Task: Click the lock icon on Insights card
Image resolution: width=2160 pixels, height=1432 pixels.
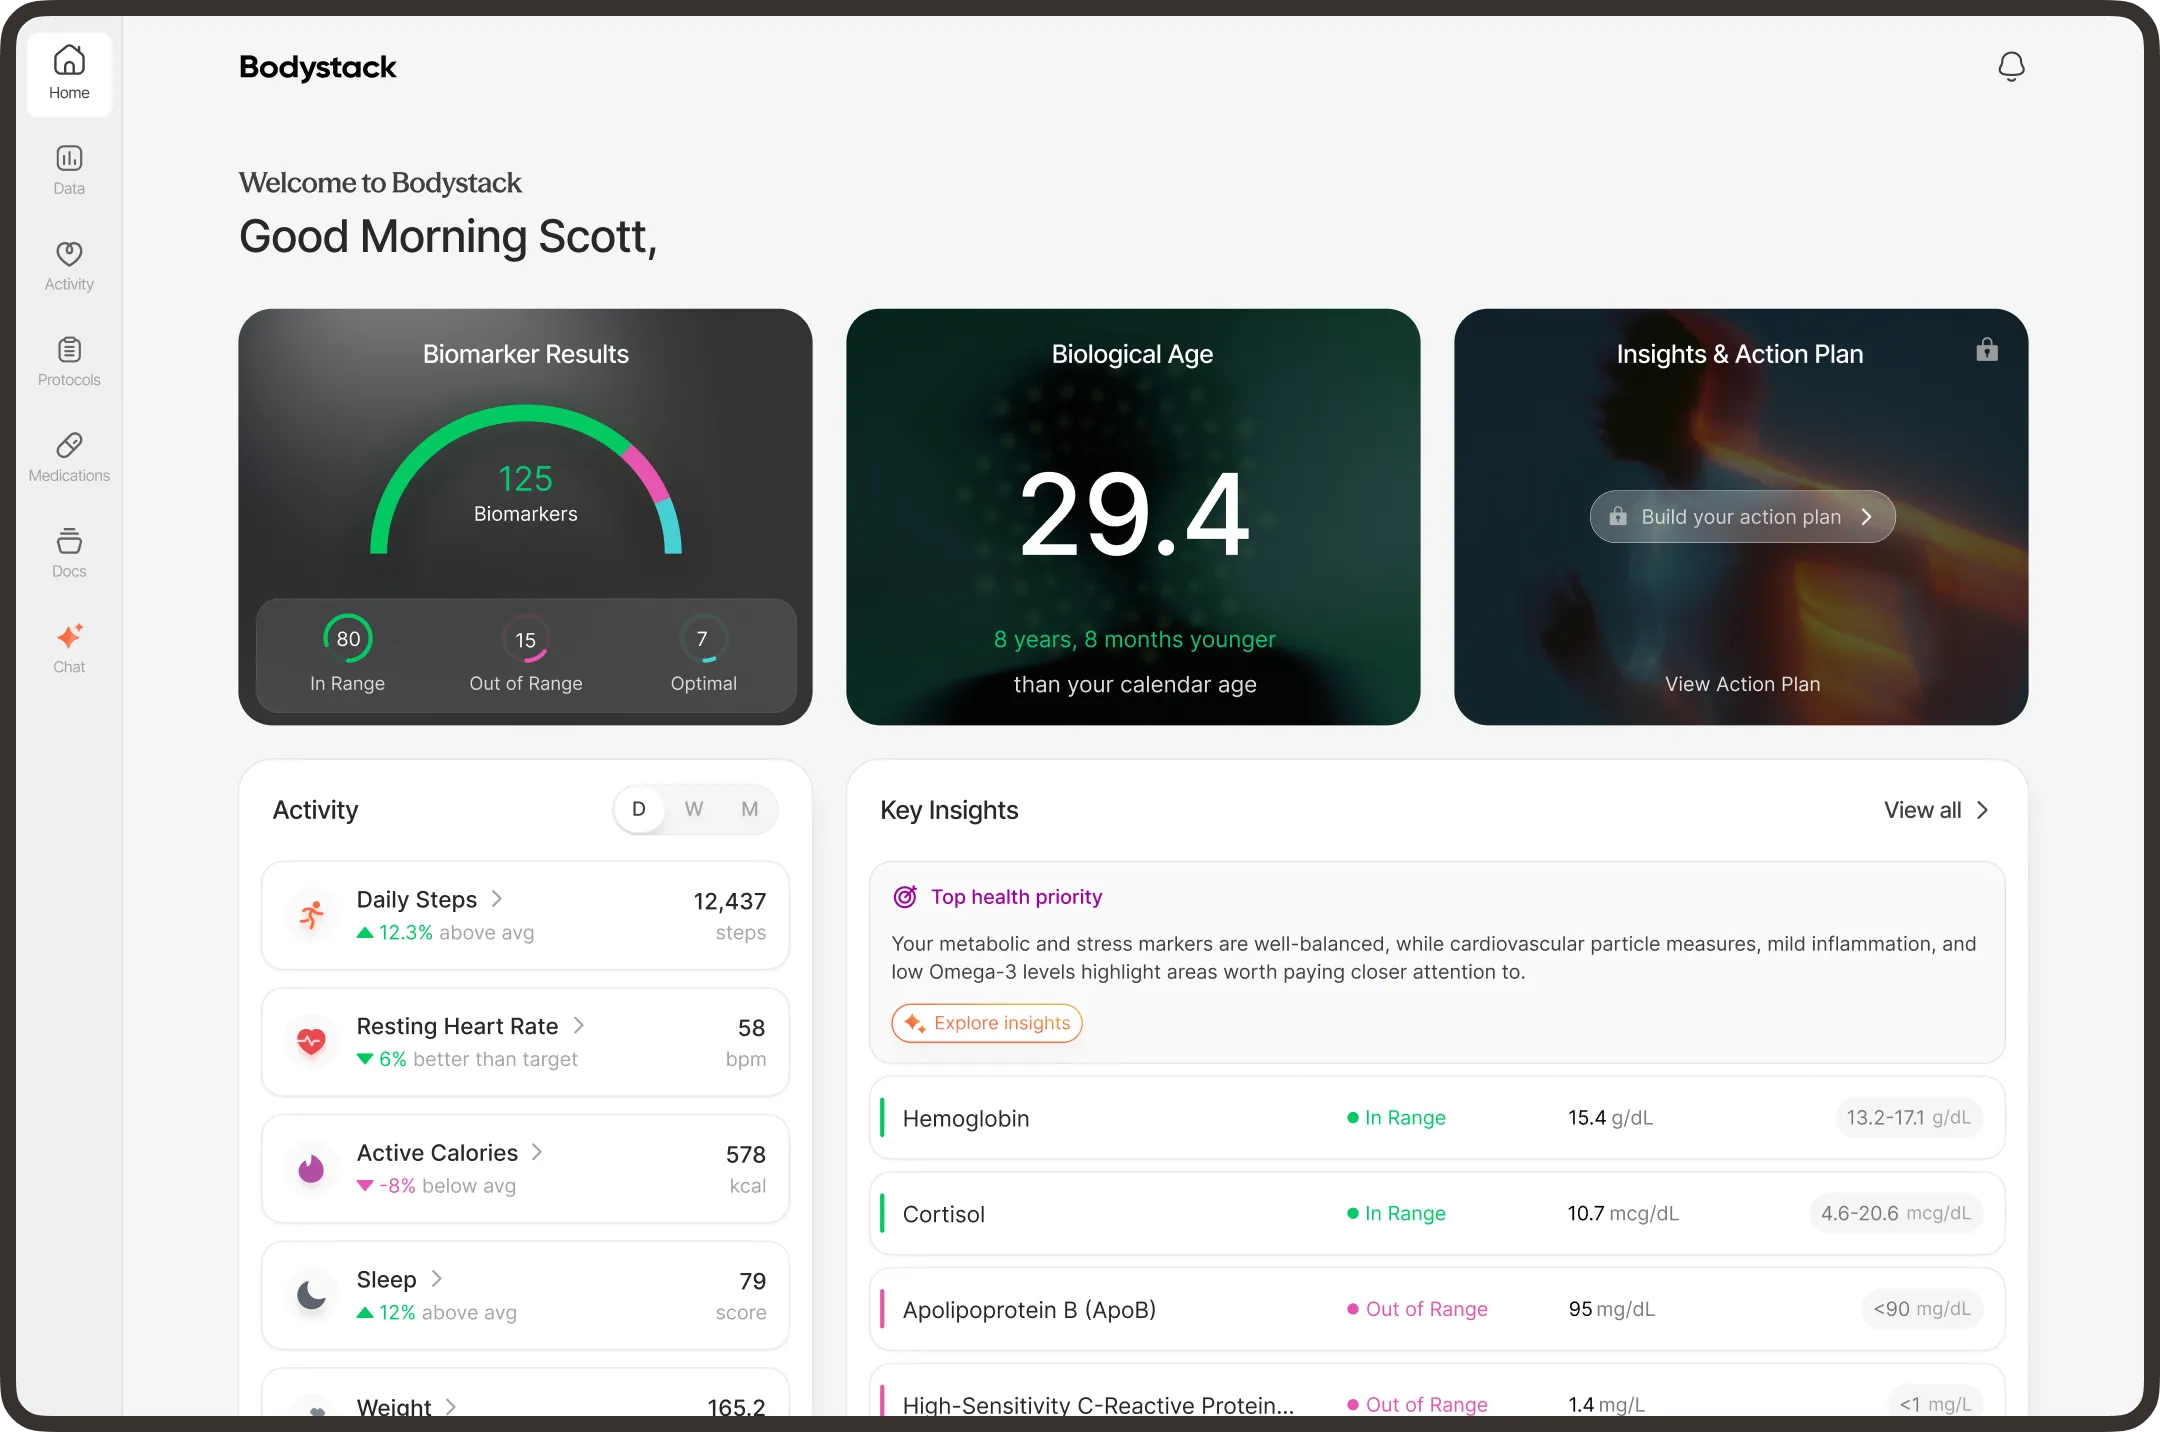Action: point(1986,350)
